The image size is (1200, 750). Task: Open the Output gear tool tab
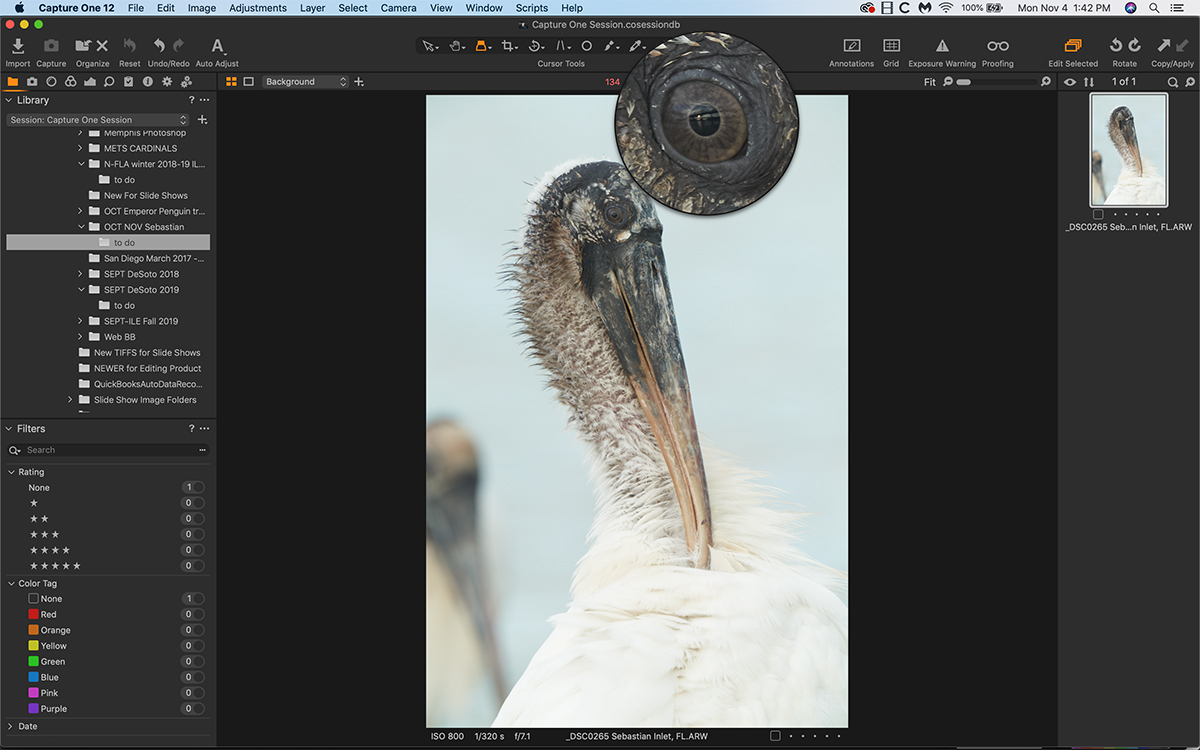point(167,82)
